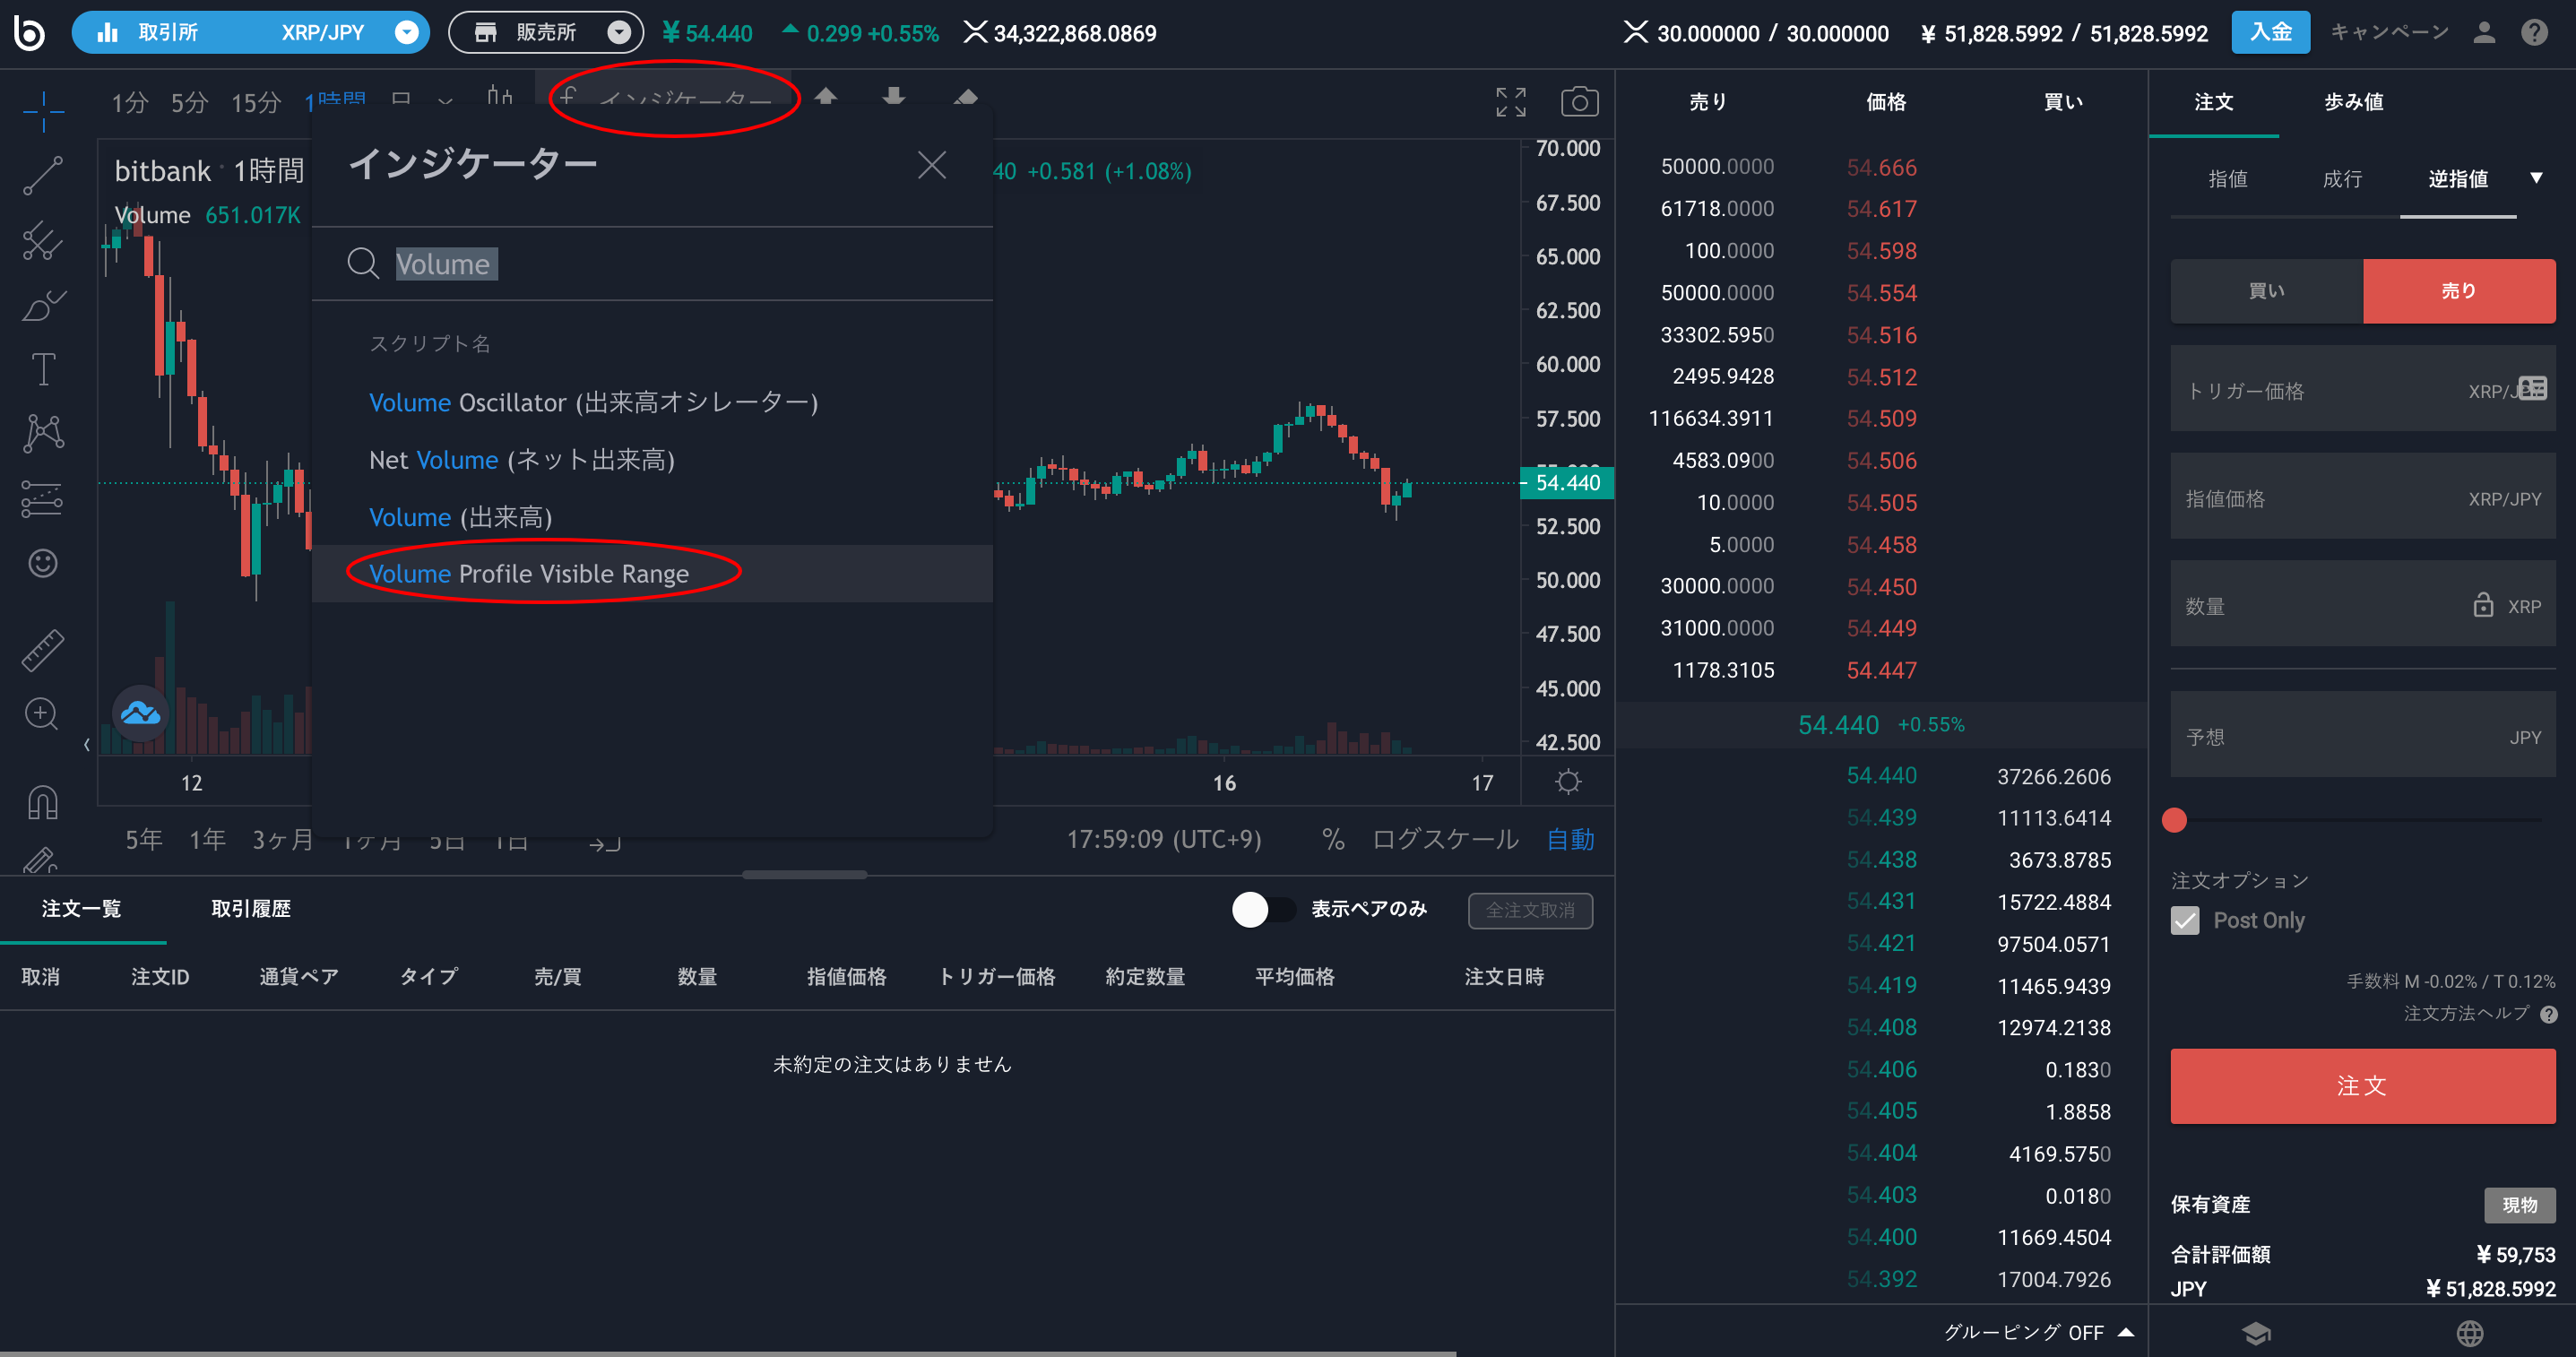
Task: Expand the order type dropdown arrow
Action: [x=2536, y=178]
